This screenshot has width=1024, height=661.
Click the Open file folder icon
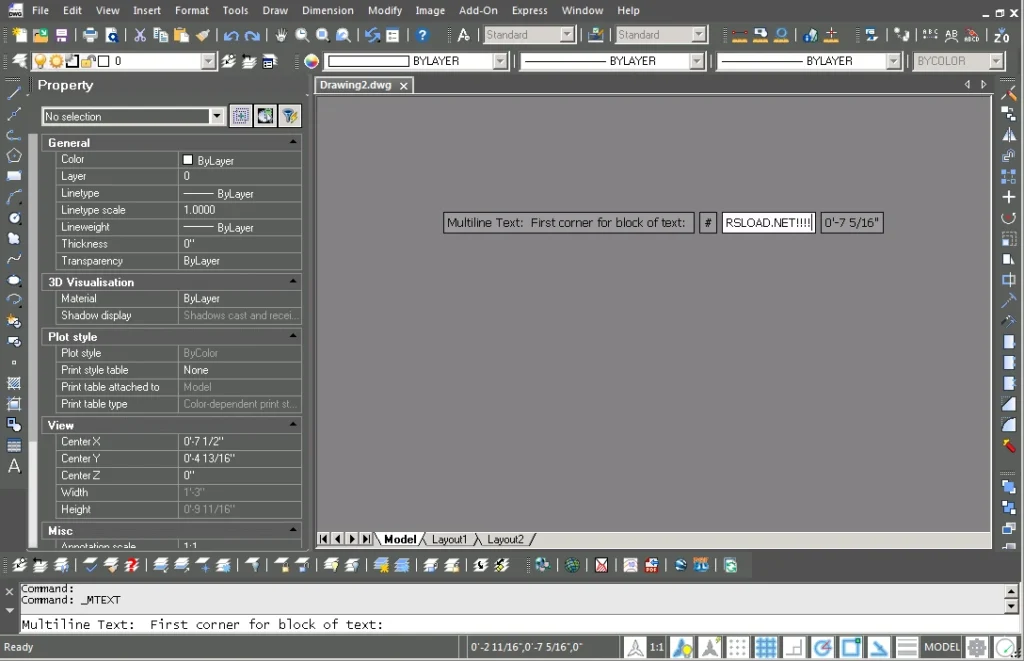pyautogui.click(x=40, y=35)
